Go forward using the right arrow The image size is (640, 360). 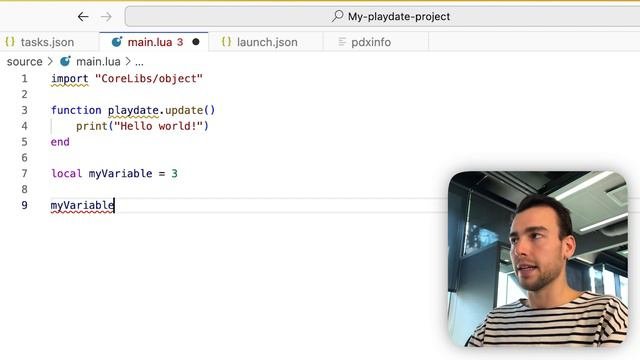tap(106, 17)
